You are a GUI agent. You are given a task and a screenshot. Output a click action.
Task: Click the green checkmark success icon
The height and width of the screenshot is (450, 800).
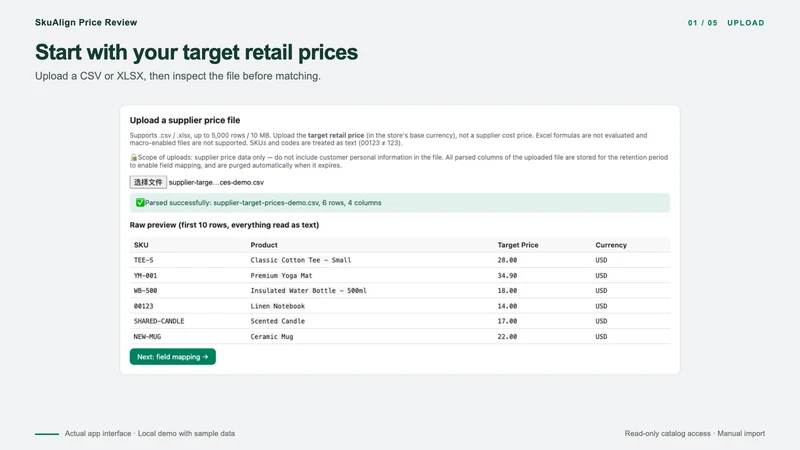click(x=140, y=203)
